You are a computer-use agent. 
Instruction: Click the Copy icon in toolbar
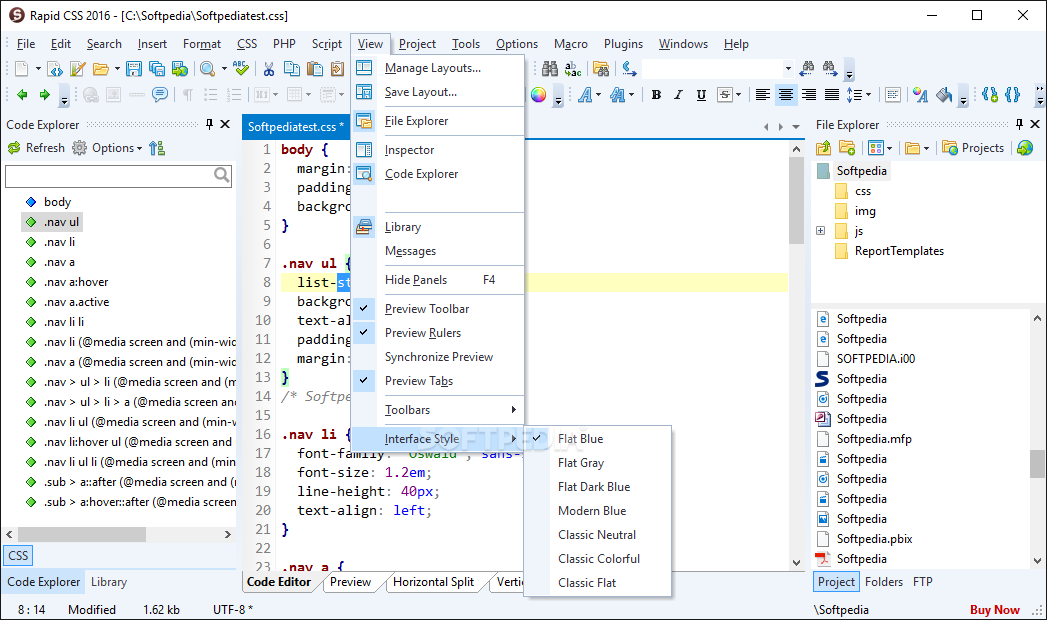292,69
